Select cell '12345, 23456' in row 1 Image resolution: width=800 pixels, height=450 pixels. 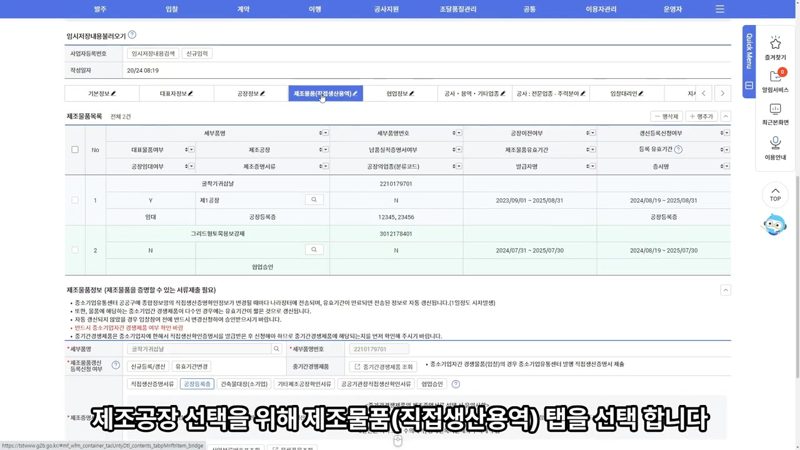[x=396, y=217]
